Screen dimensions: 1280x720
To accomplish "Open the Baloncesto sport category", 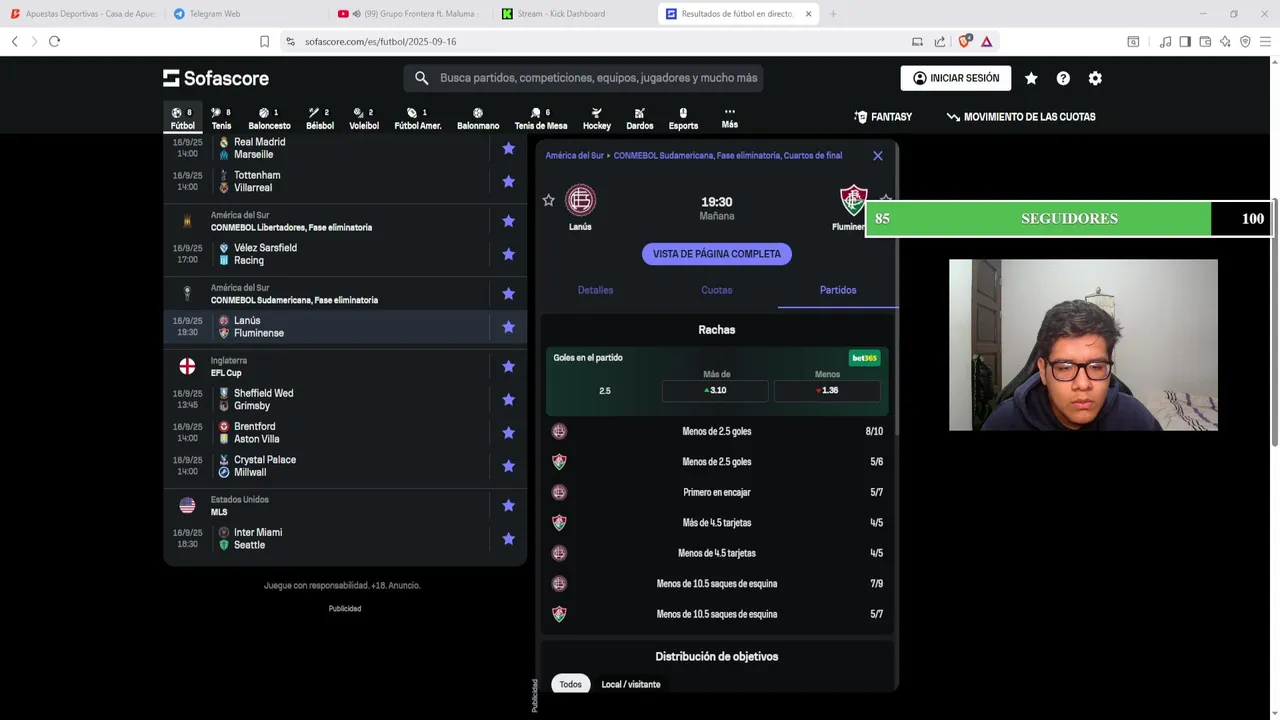I will click(269, 118).
